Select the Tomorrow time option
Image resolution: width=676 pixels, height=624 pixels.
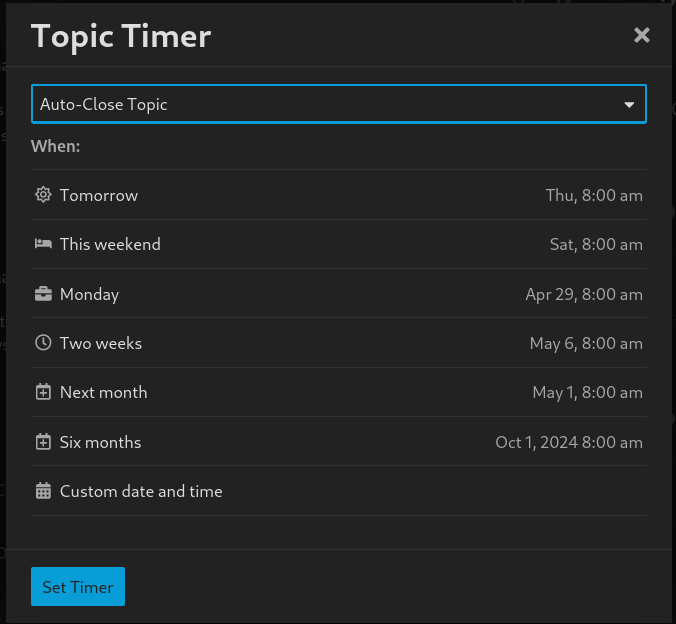(99, 195)
